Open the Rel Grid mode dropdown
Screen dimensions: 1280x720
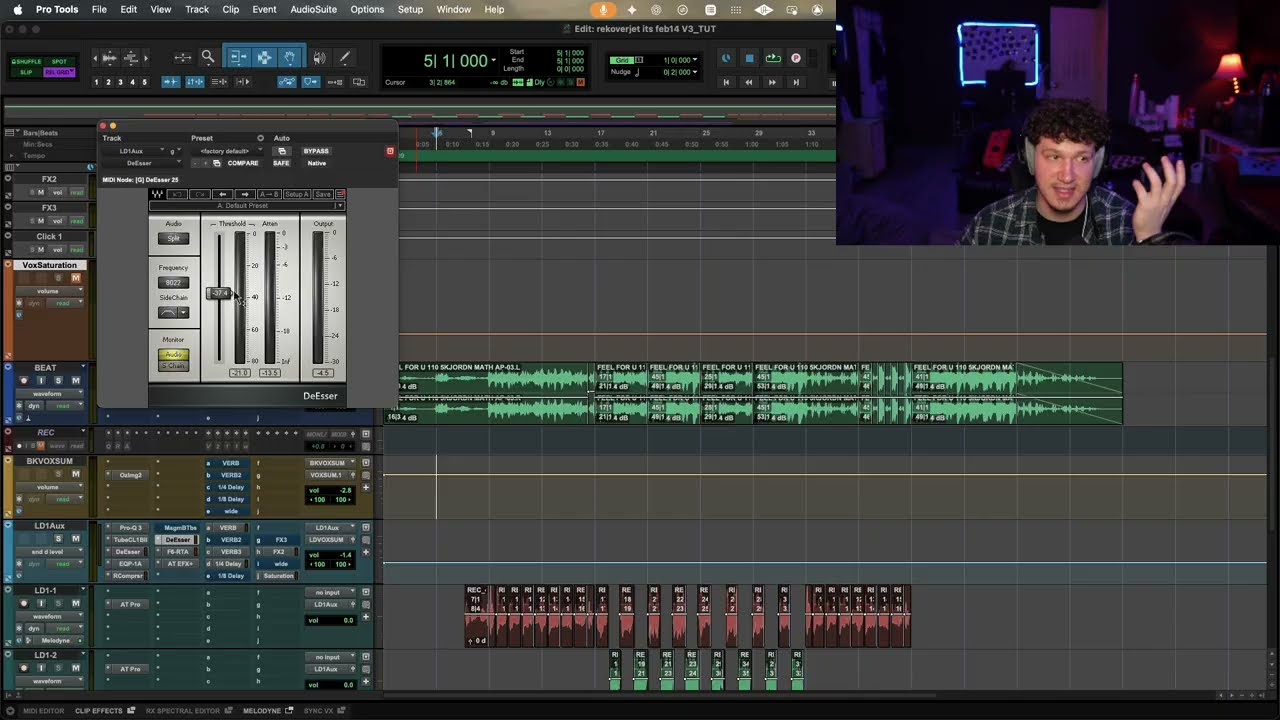(57, 72)
